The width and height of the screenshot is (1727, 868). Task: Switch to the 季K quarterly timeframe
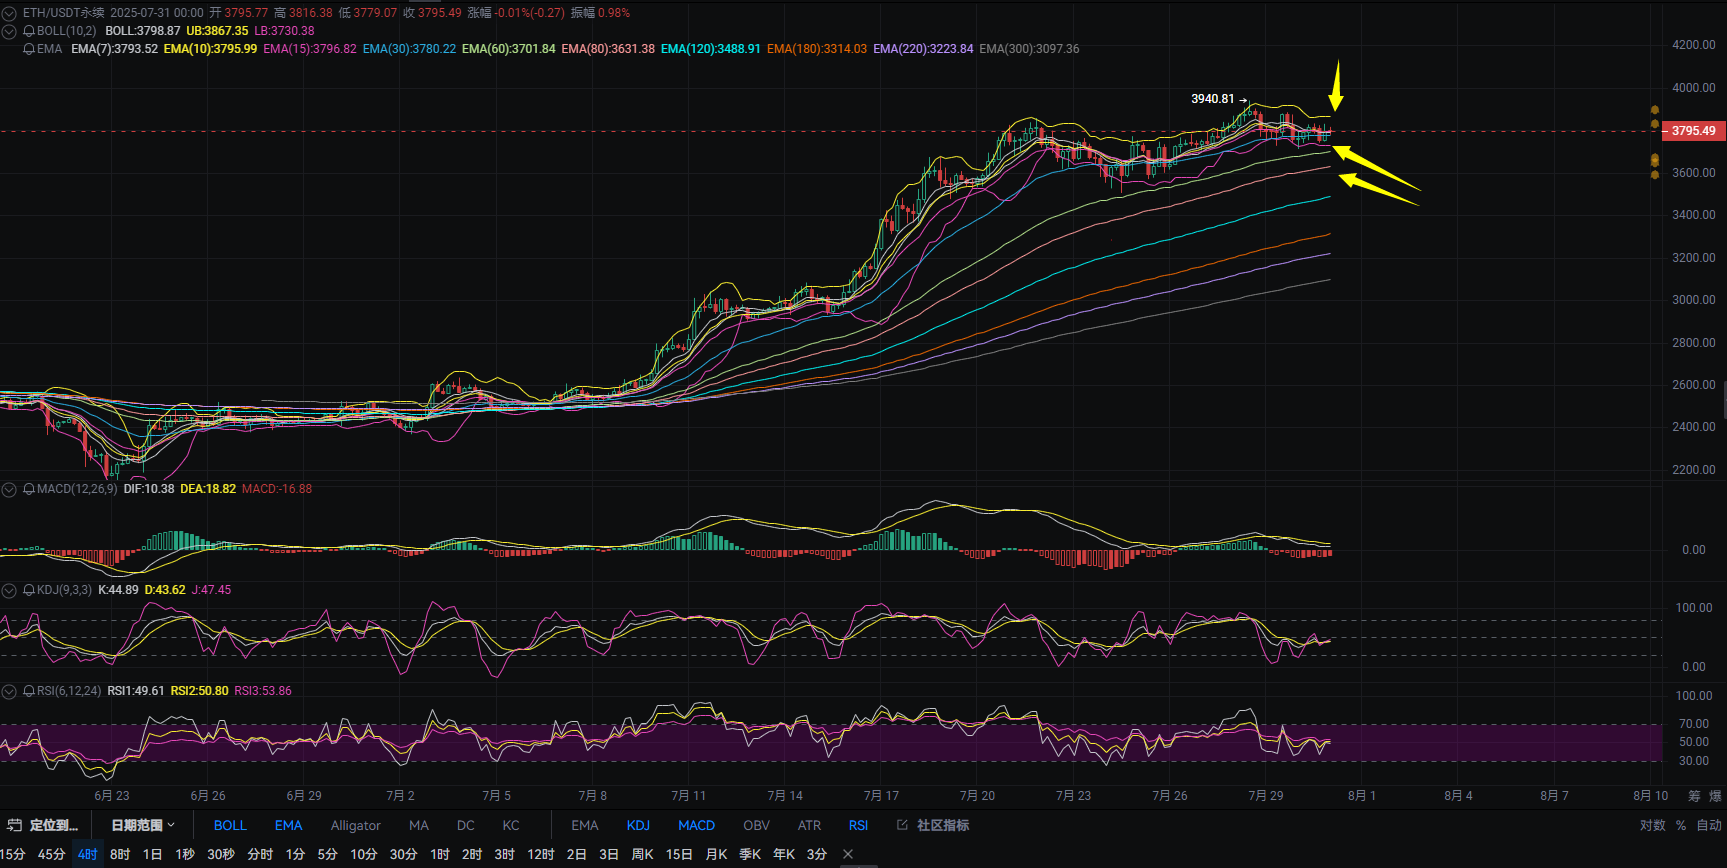click(x=750, y=854)
